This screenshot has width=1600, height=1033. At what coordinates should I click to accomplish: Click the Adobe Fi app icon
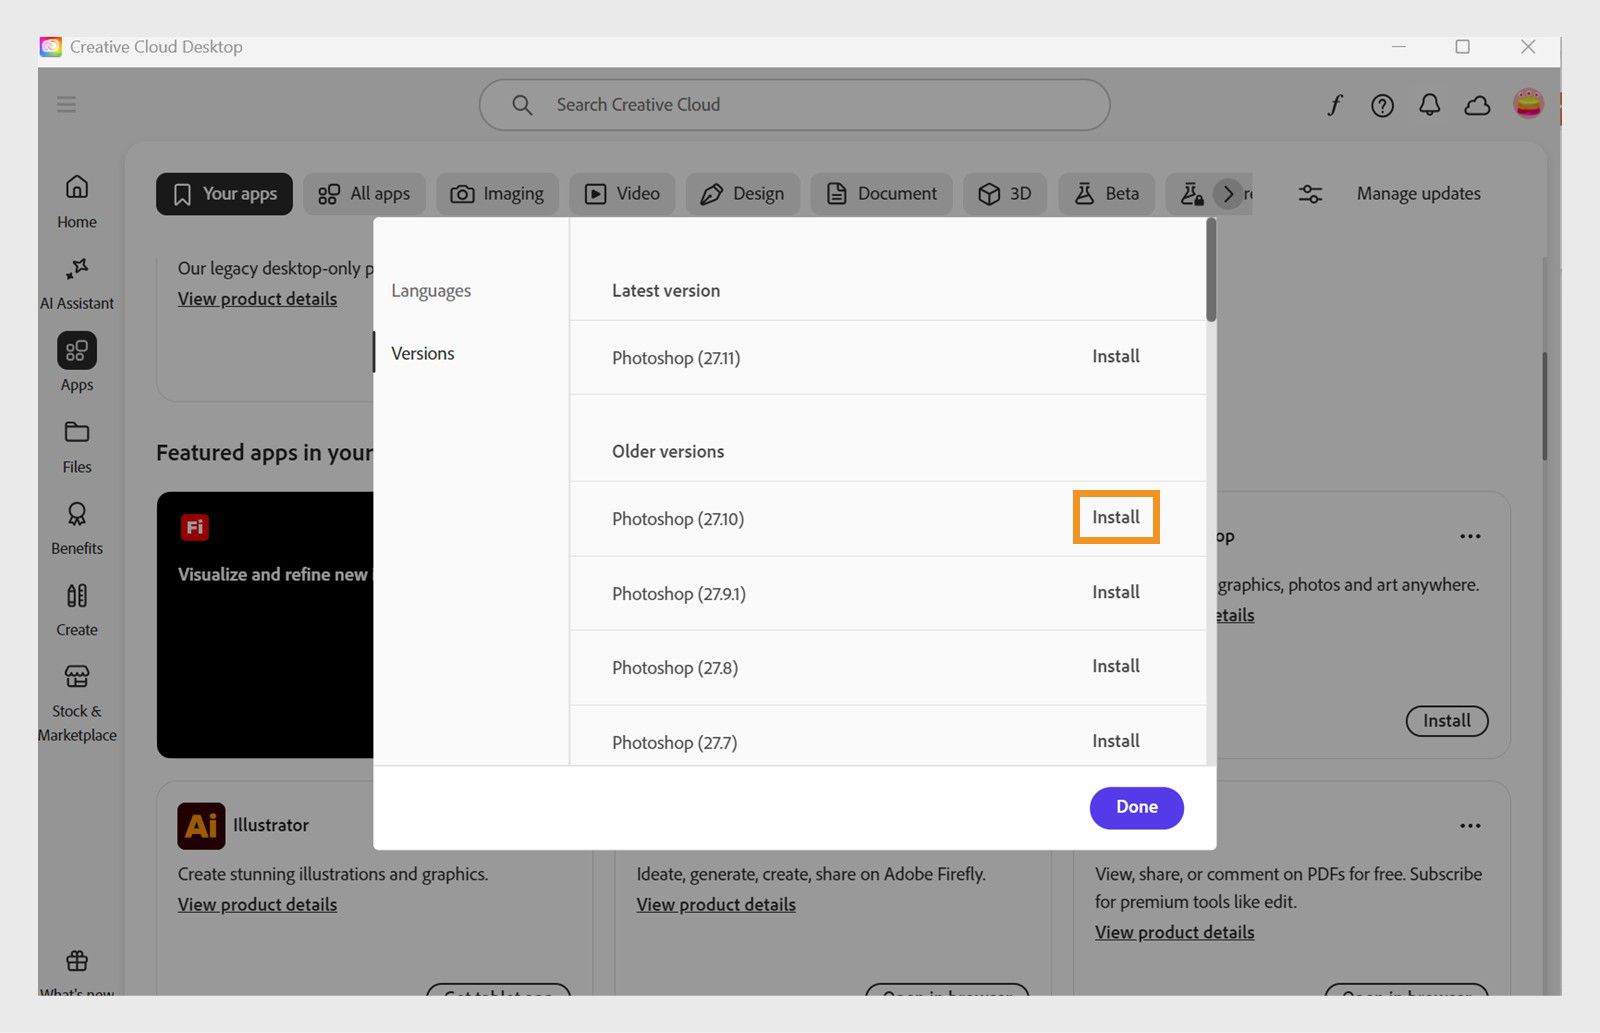click(195, 527)
